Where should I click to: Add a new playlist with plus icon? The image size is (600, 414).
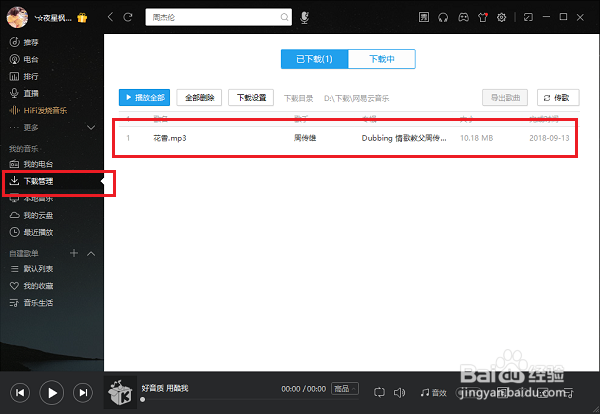point(74,253)
